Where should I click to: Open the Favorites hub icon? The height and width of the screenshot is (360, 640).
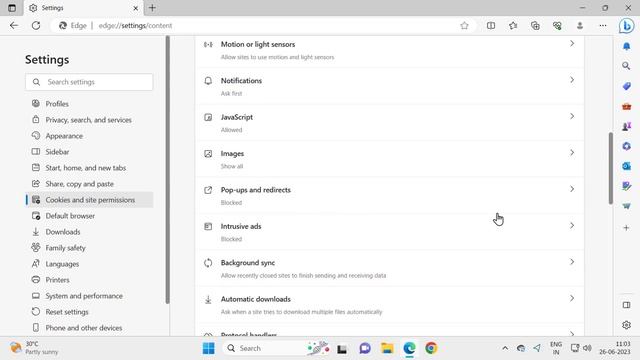click(513, 26)
